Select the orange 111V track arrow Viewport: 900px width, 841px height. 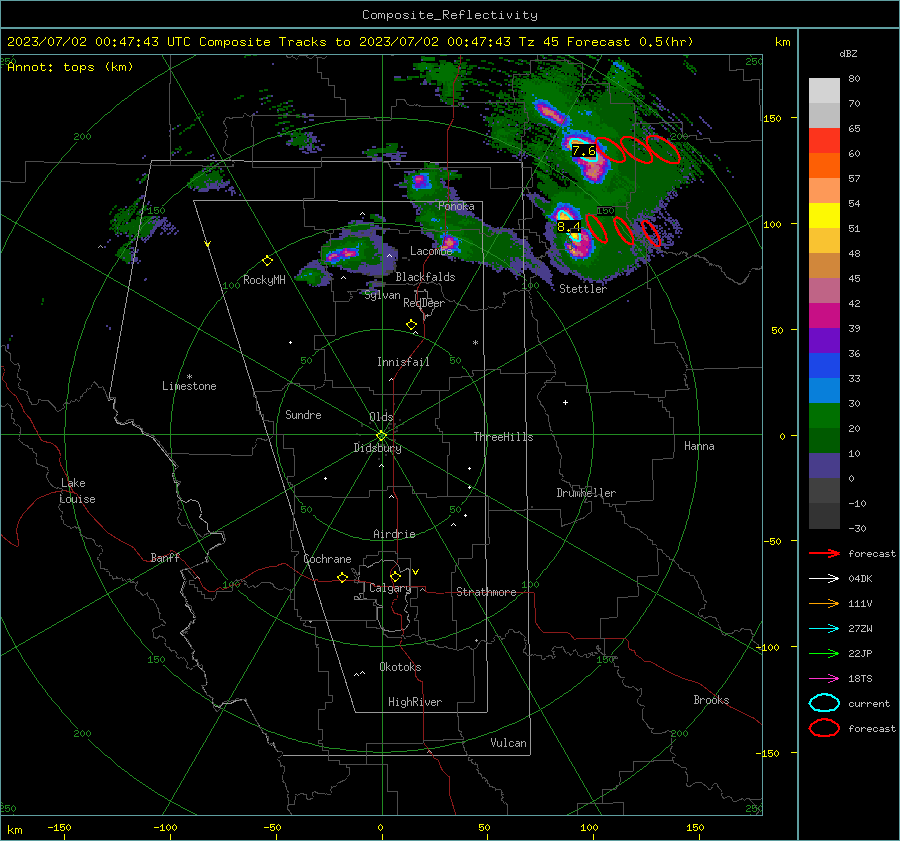824,603
